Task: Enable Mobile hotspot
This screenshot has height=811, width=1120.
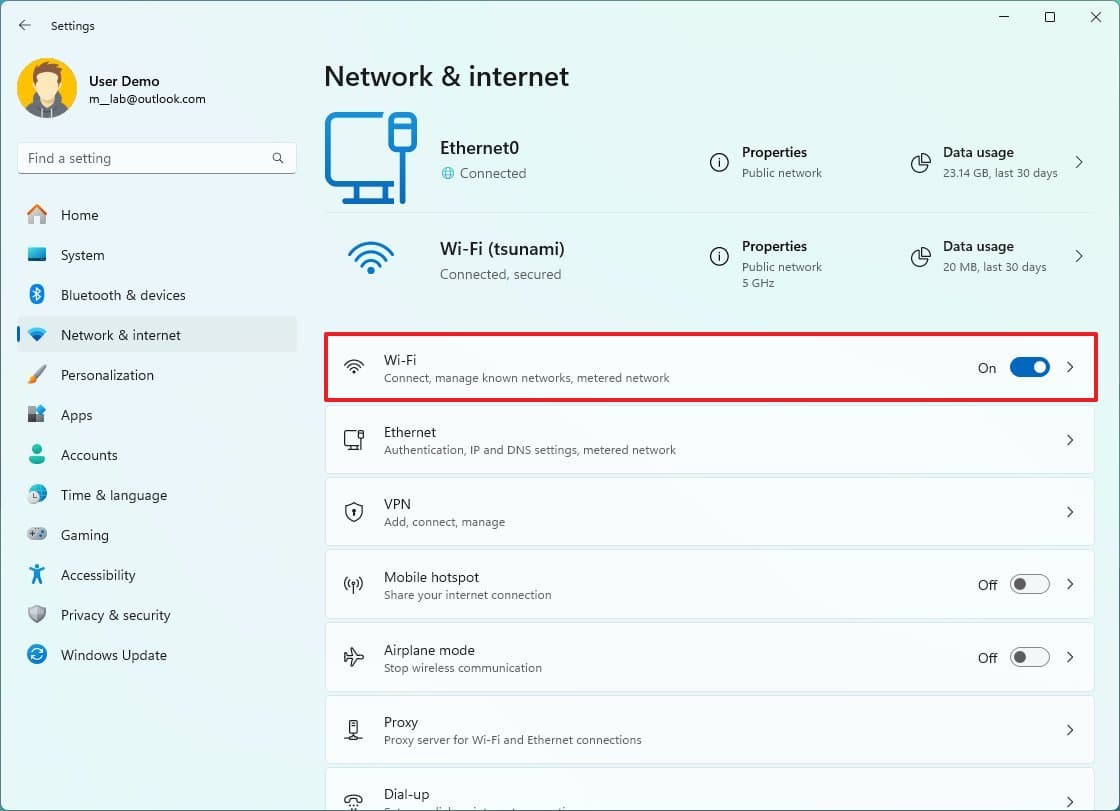Action: click(x=1029, y=584)
